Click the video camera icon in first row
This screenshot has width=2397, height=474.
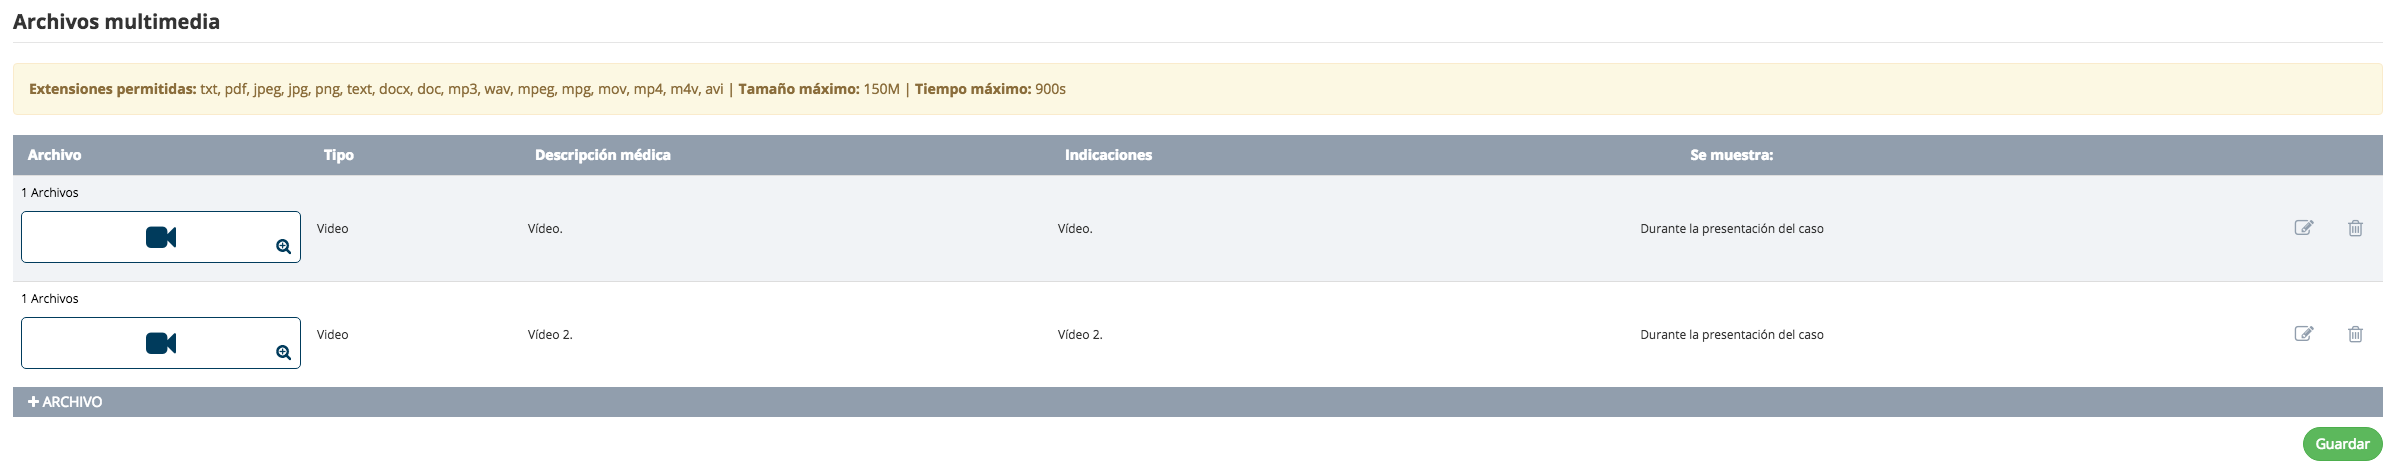pyautogui.click(x=161, y=237)
